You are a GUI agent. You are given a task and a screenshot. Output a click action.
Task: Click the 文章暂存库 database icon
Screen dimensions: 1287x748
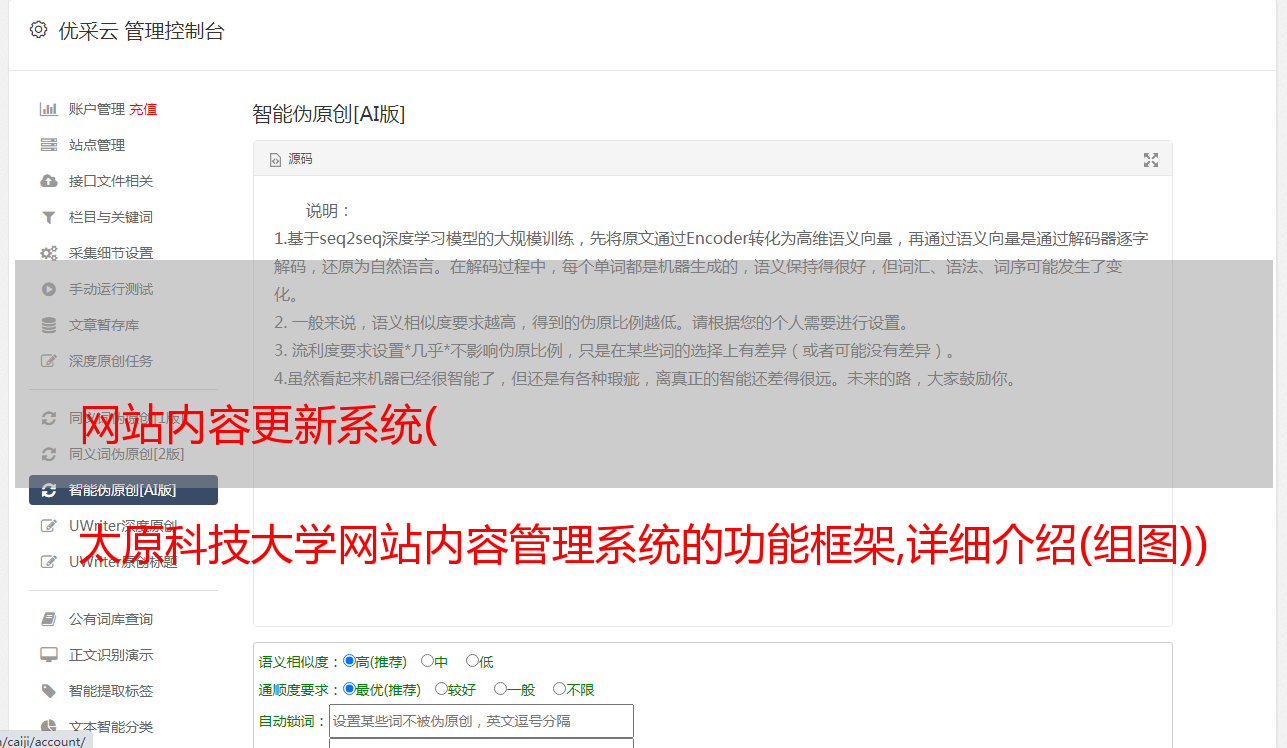(x=48, y=325)
